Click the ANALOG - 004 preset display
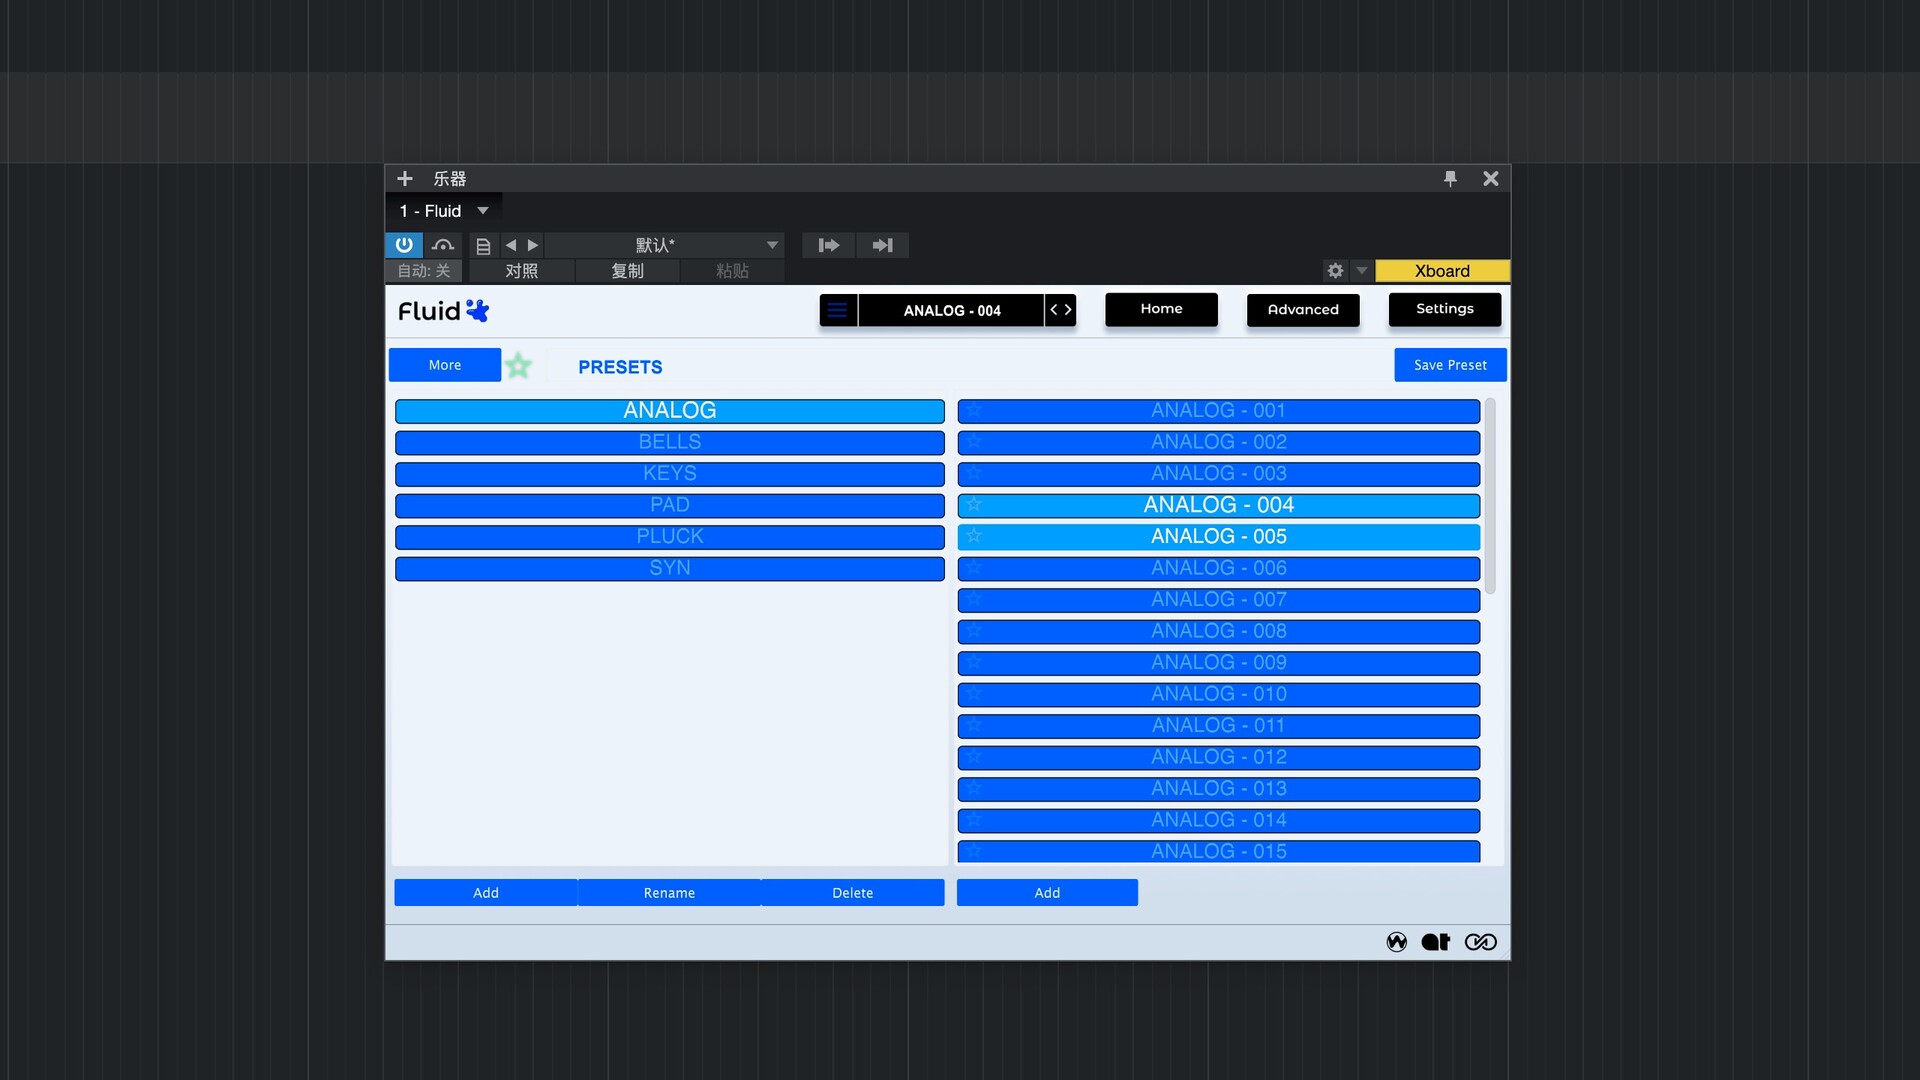The image size is (1920, 1080). point(951,310)
